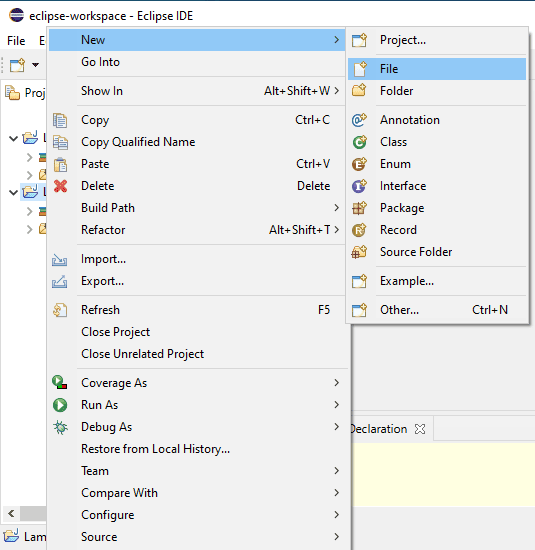Click the brown Enum icon
The image size is (535, 550).
(359, 164)
